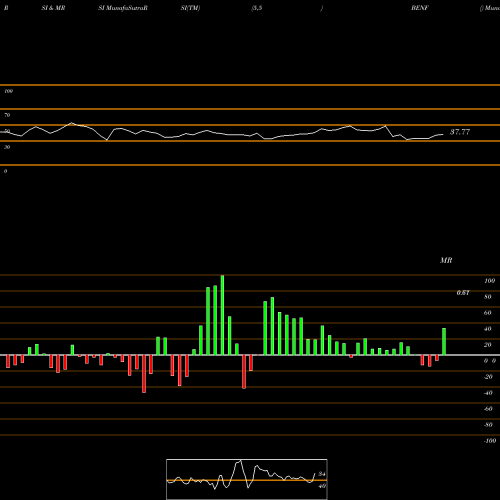
Task: Click the 70 level label on RSI axis
Action: point(7,115)
